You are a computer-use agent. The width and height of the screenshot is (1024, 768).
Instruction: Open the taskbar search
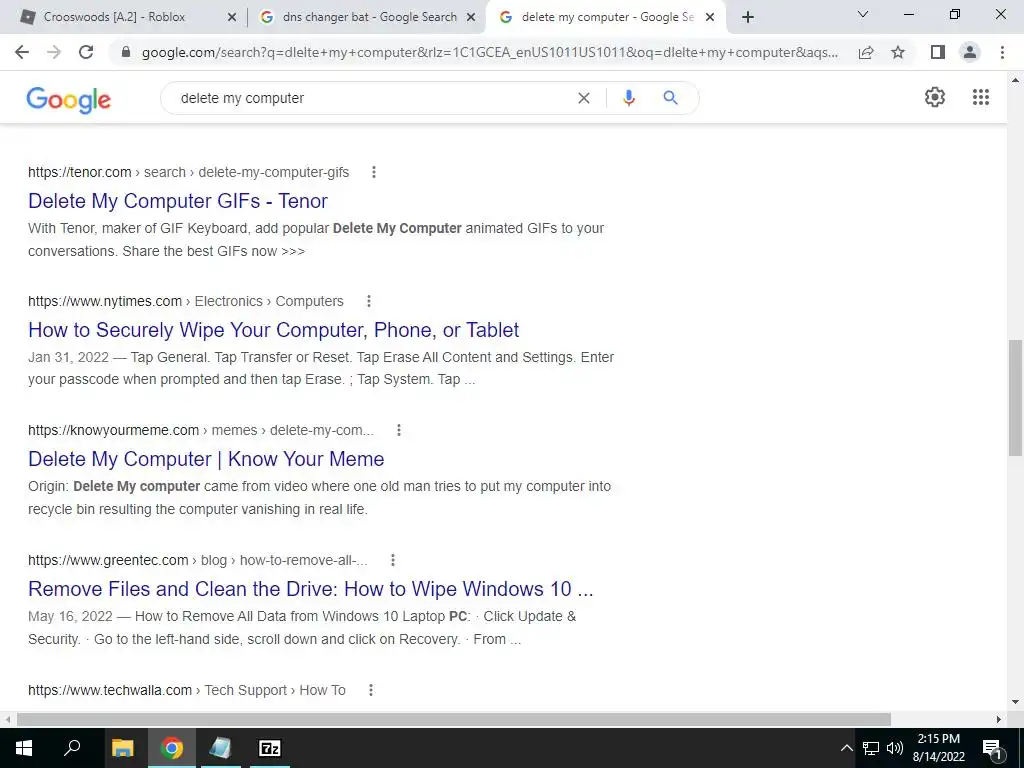coord(72,748)
